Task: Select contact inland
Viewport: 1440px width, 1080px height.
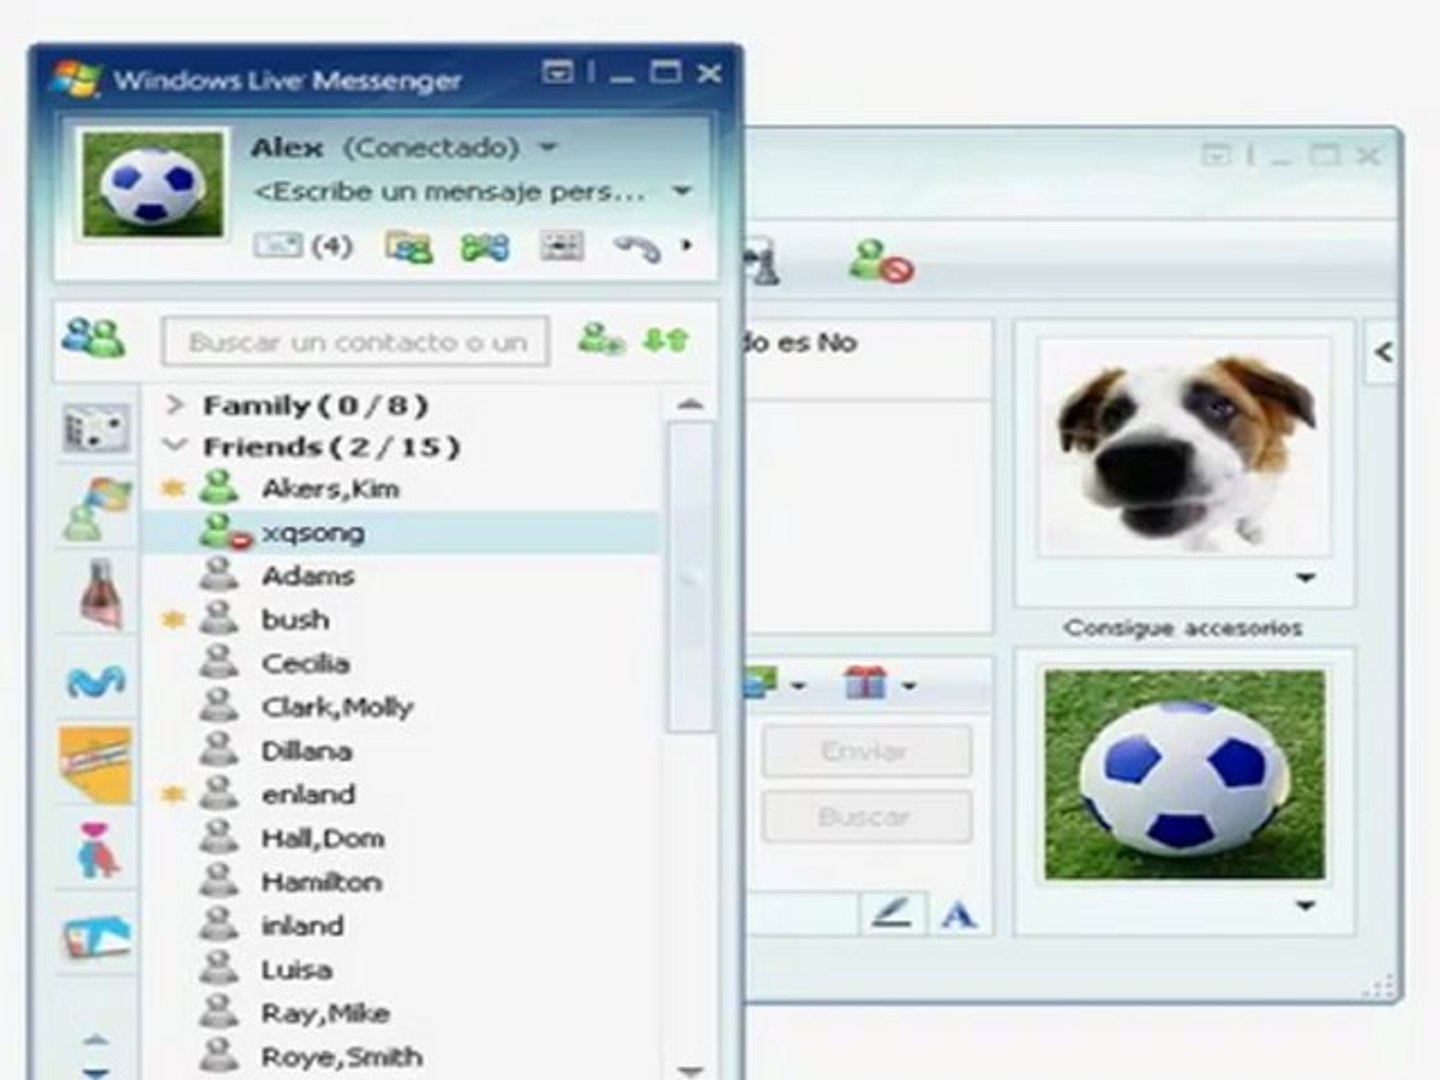Action: (302, 926)
